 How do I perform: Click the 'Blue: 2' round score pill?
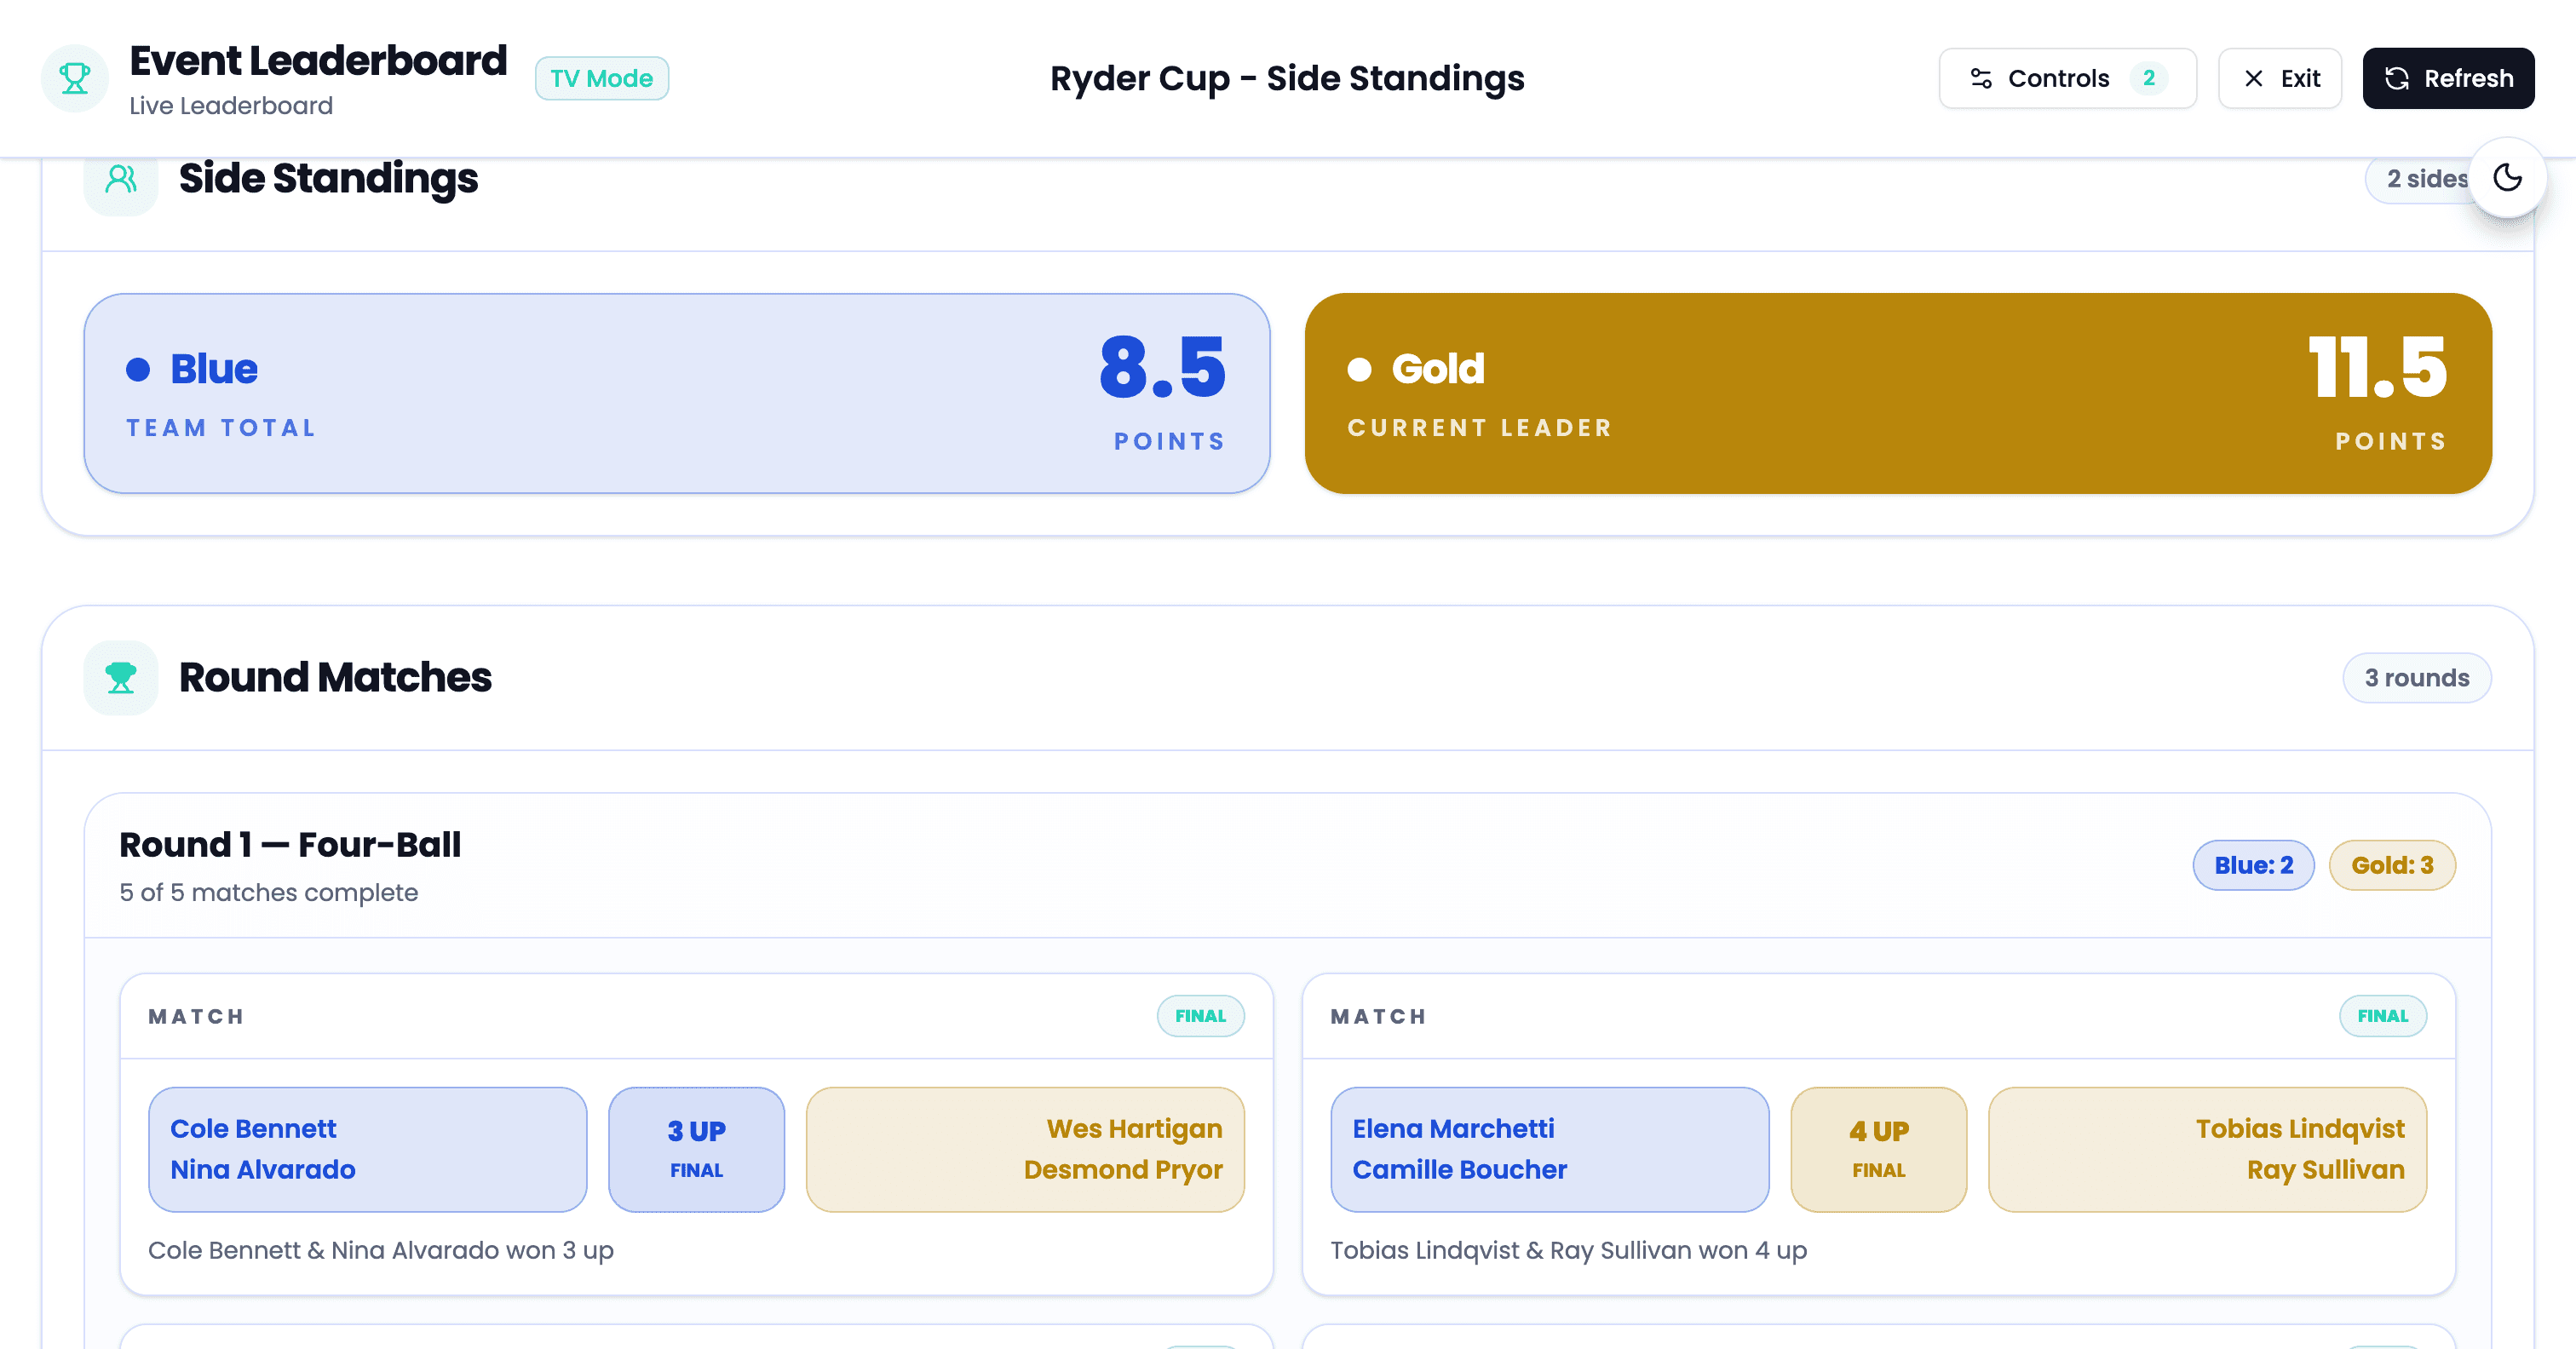(2253, 865)
